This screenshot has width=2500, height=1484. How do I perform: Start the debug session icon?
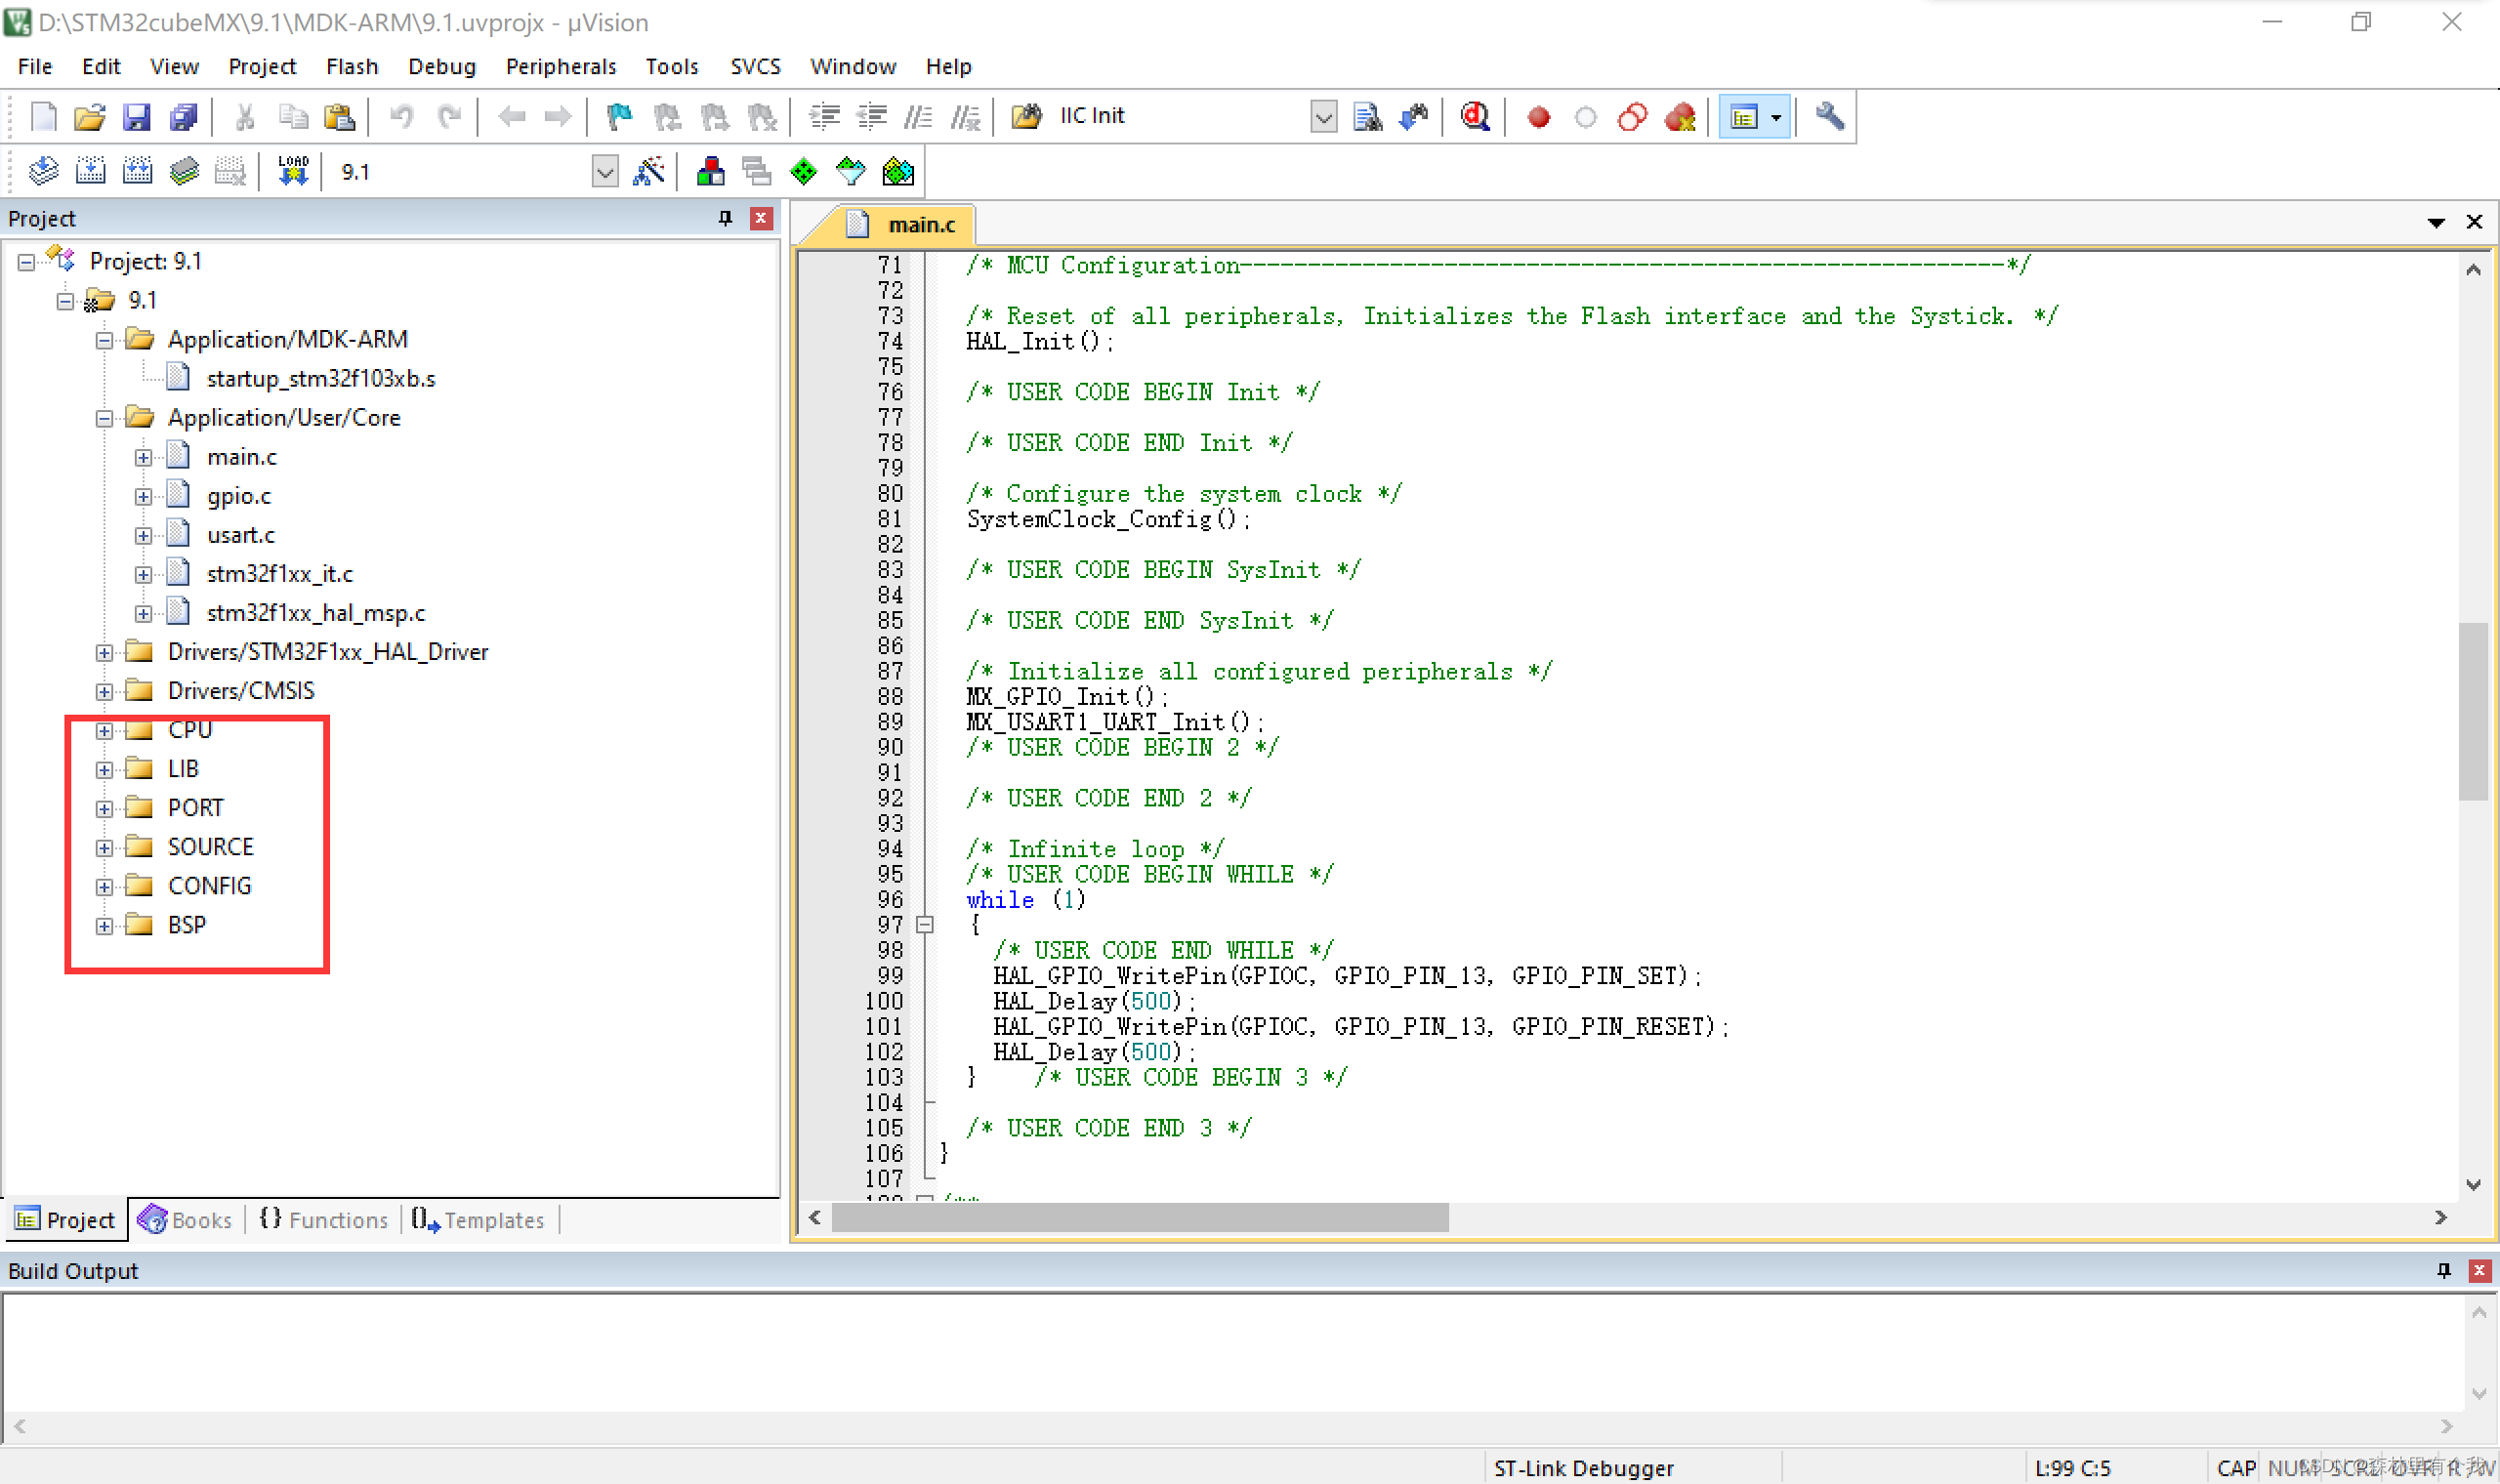pyautogui.click(x=1475, y=117)
